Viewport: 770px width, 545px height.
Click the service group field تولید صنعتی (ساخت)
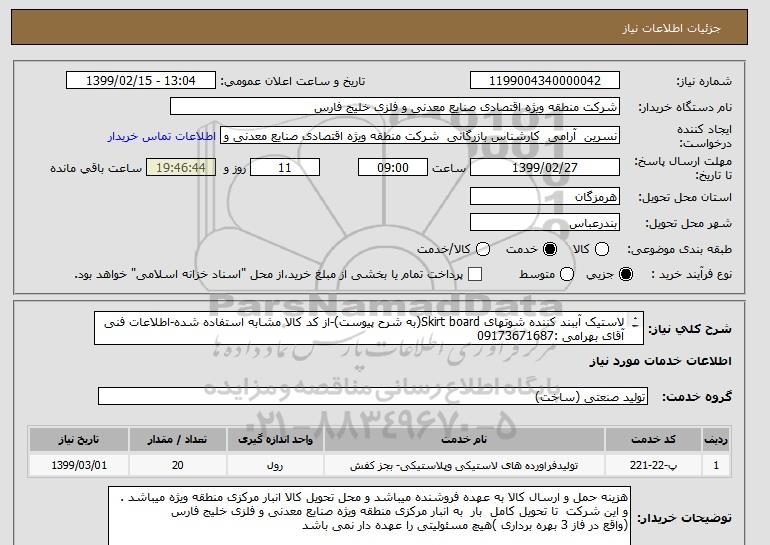pyautogui.click(x=373, y=396)
